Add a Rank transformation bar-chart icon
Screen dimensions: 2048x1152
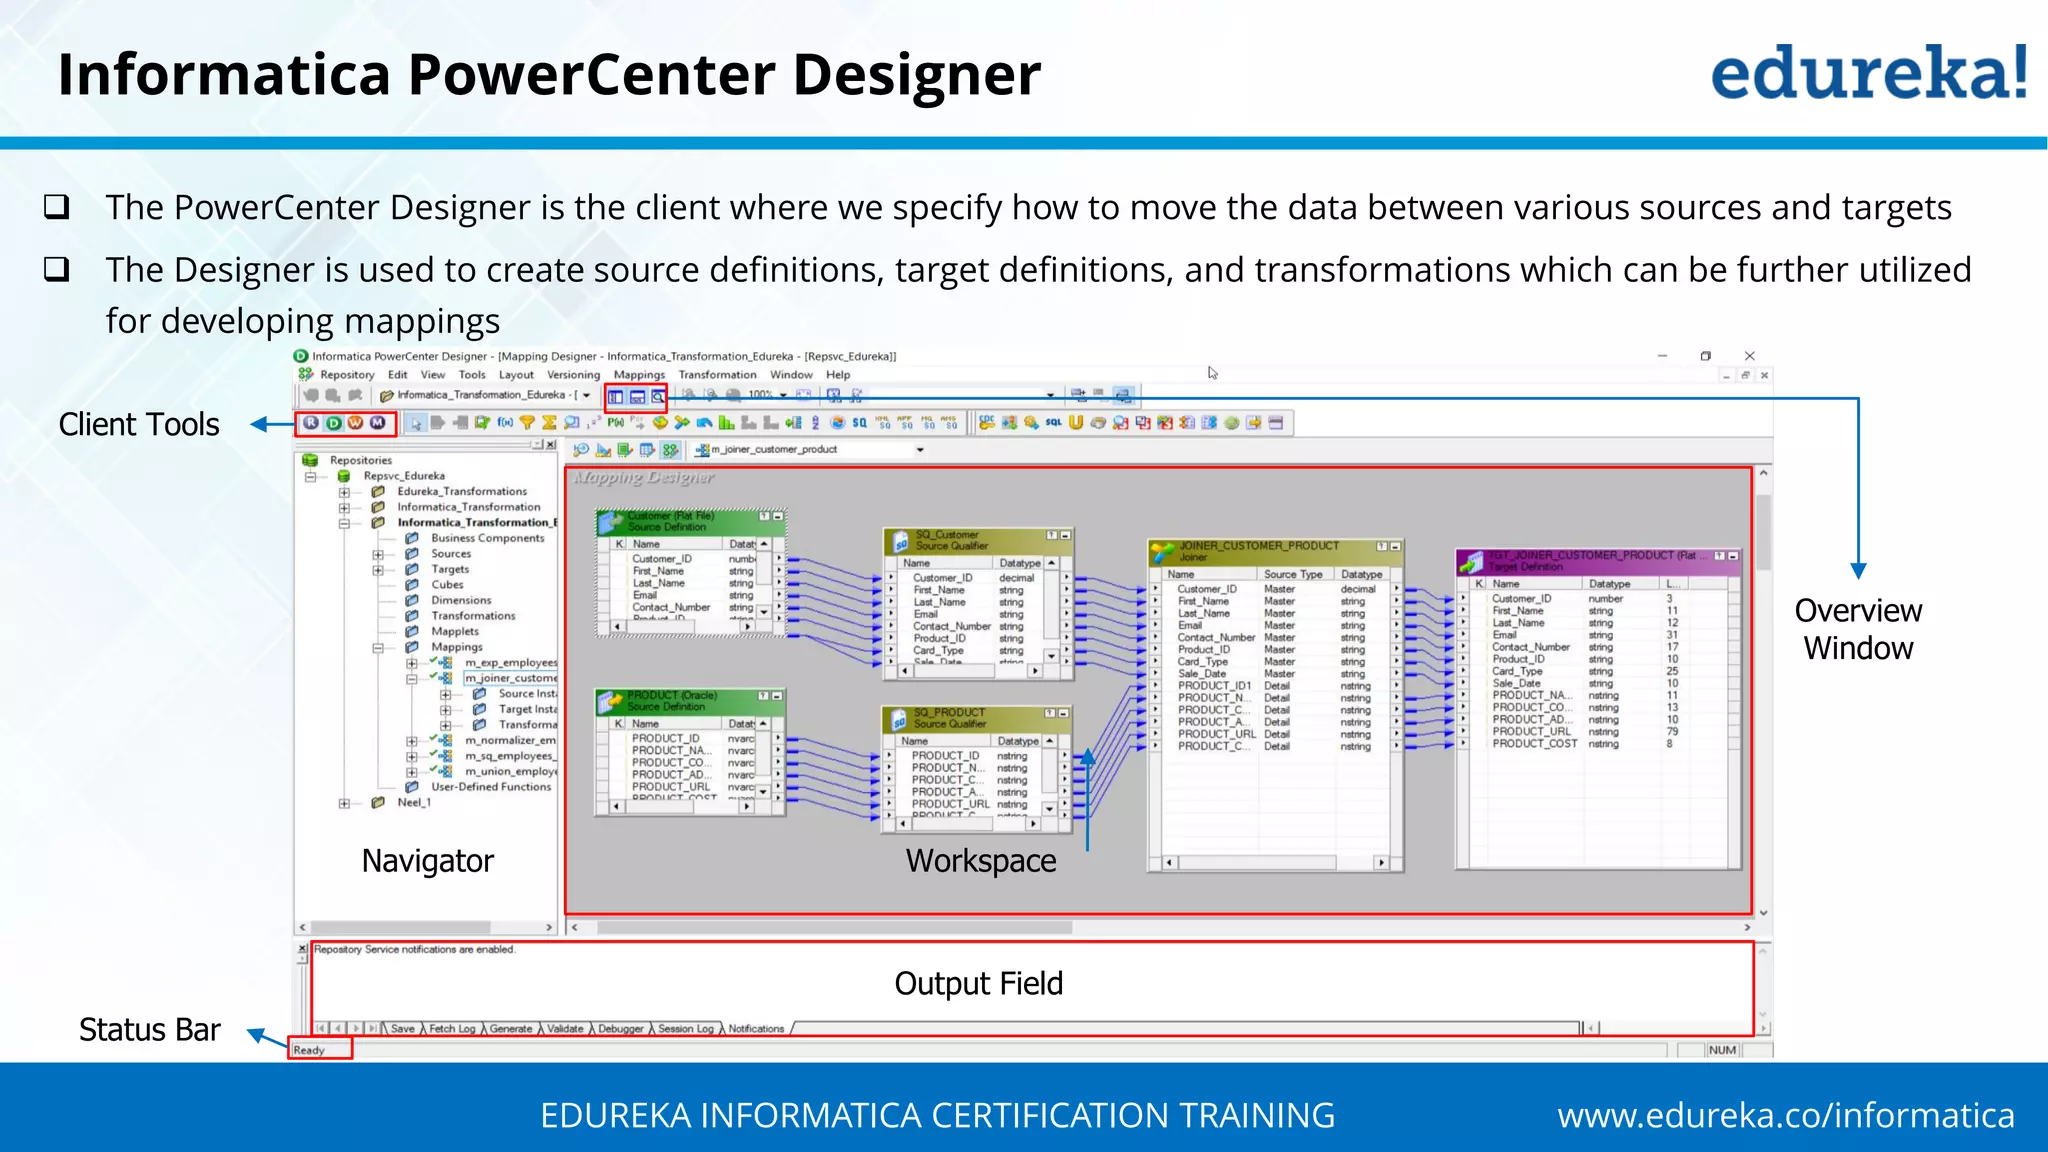coord(726,423)
